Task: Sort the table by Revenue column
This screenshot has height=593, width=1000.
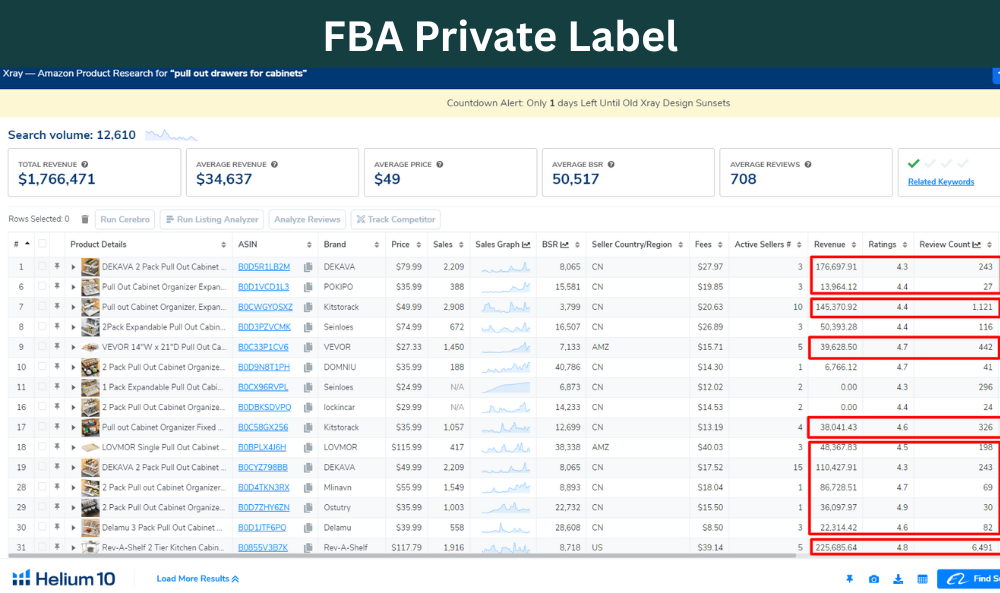Action: click(853, 245)
